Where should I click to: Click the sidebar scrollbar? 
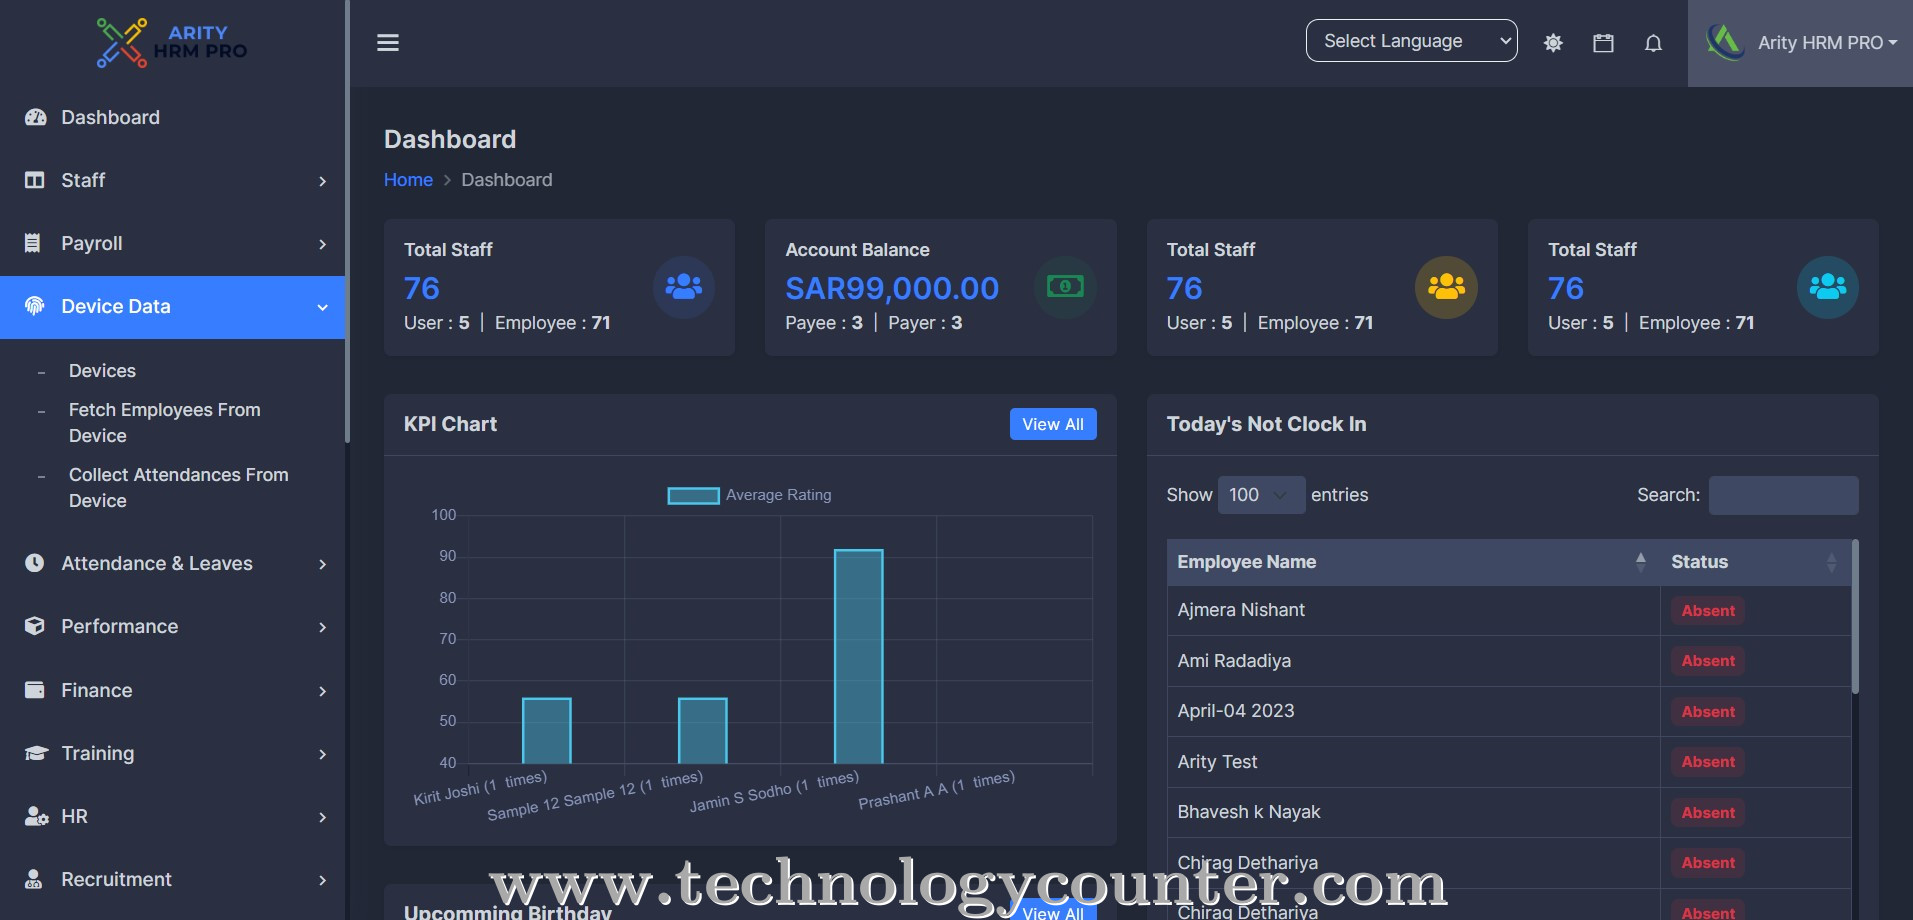click(x=347, y=220)
